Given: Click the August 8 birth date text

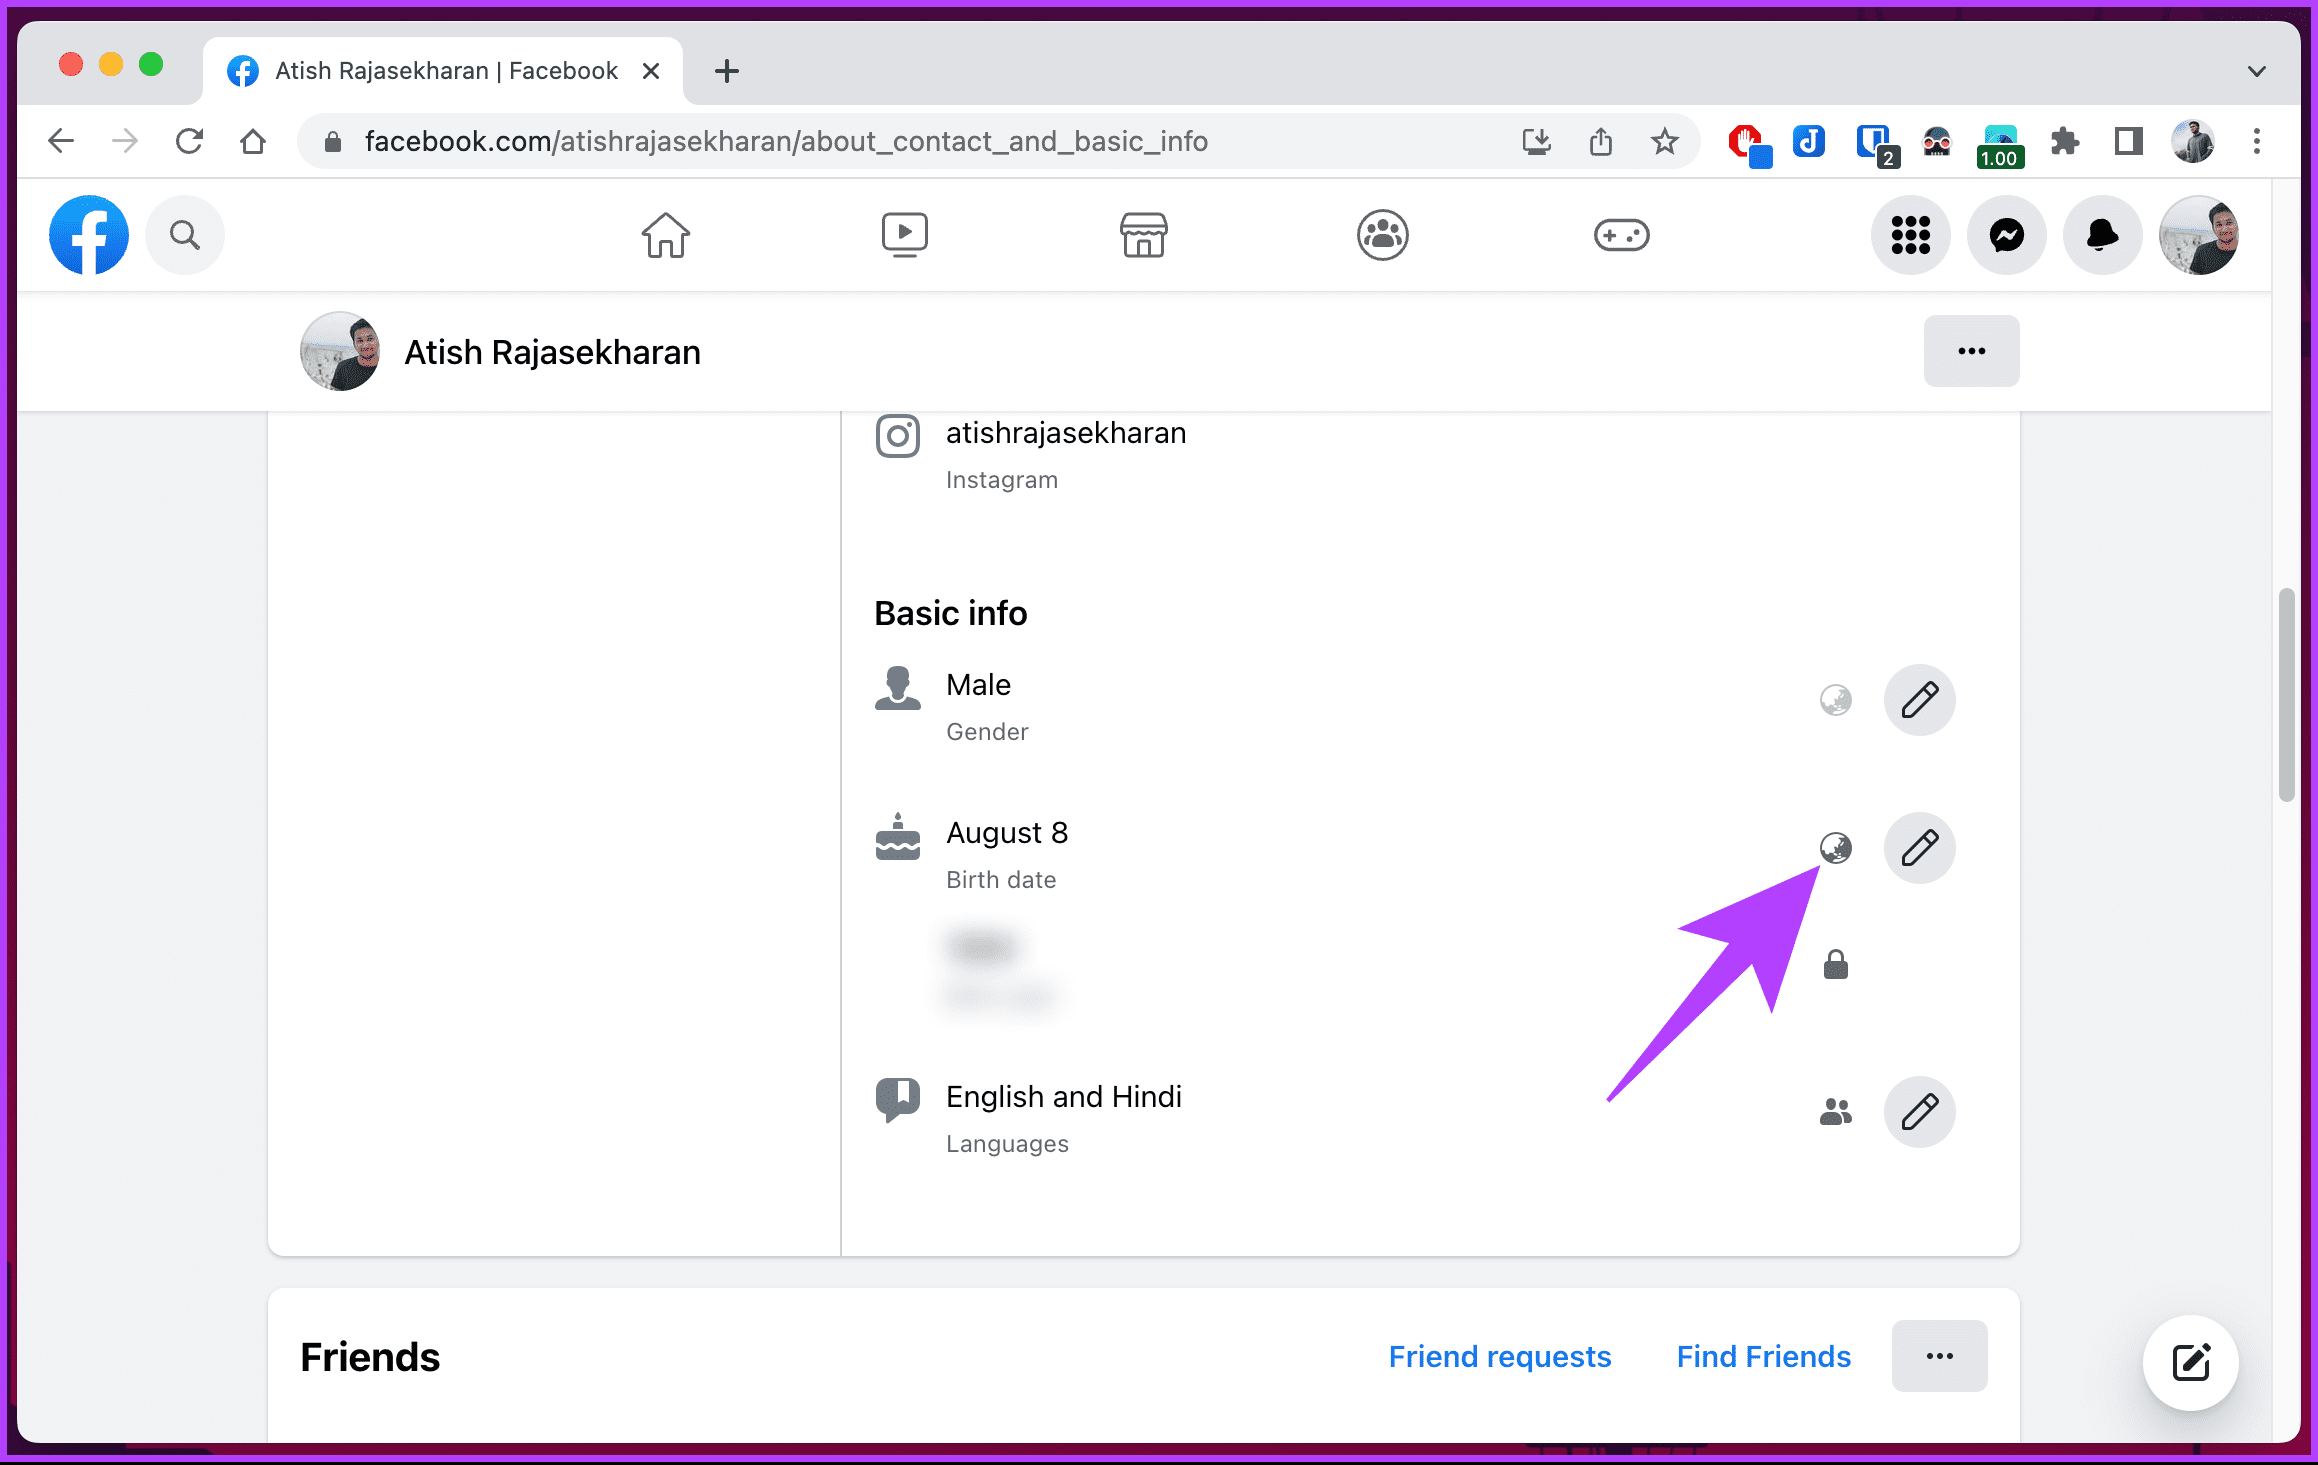Looking at the screenshot, I should [x=1007, y=833].
